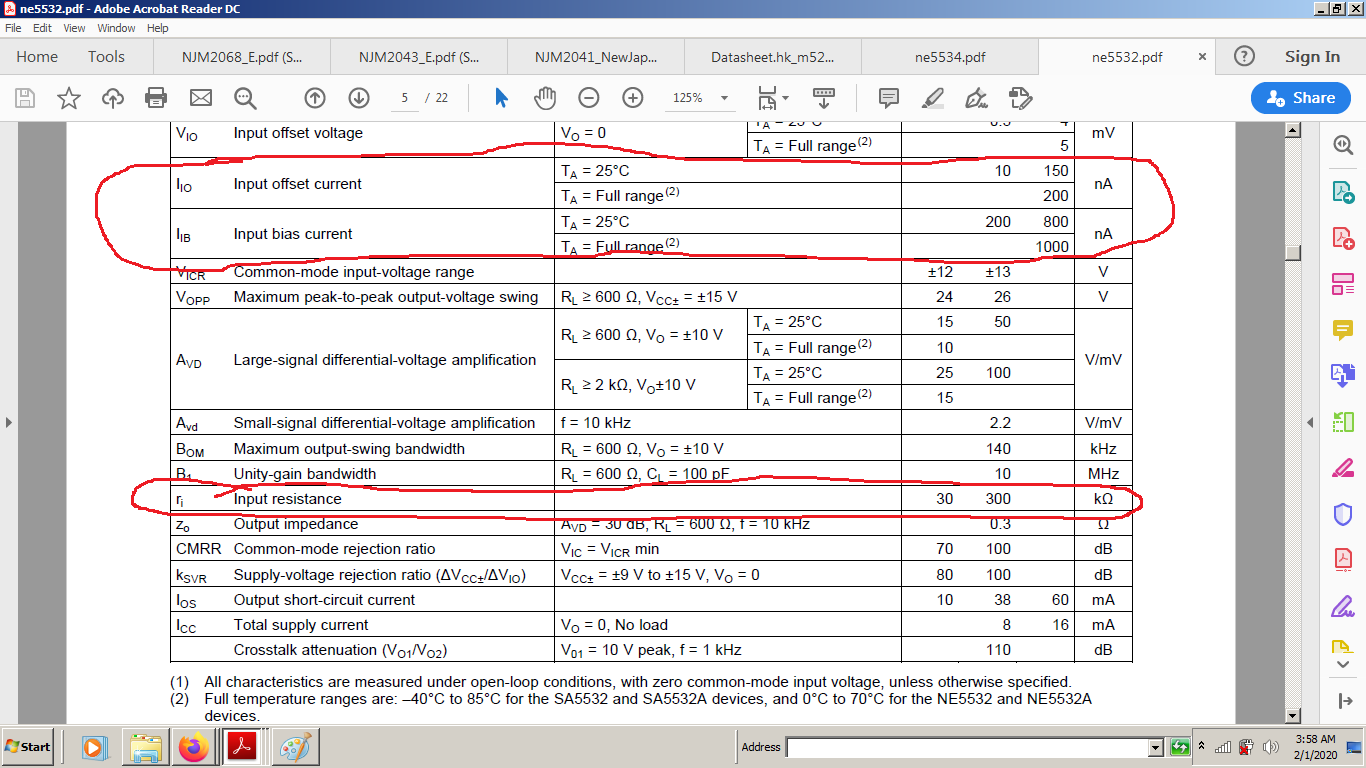This screenshot has width=1366, height=768.
Task: Open Windows Explorer from the taskbar
Action: tap(144, 747)
